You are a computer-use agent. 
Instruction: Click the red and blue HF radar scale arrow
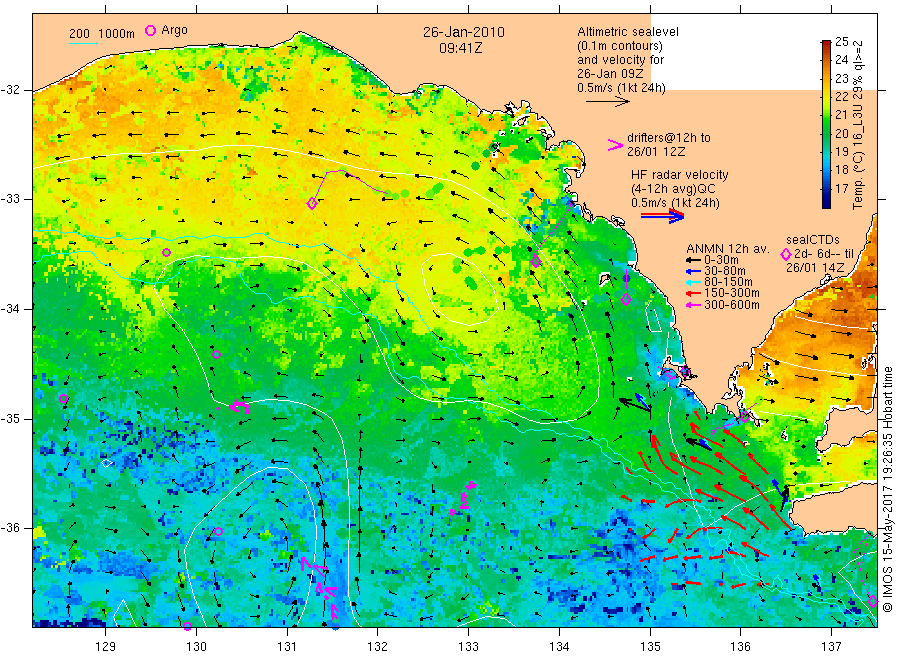coord(662,216)
